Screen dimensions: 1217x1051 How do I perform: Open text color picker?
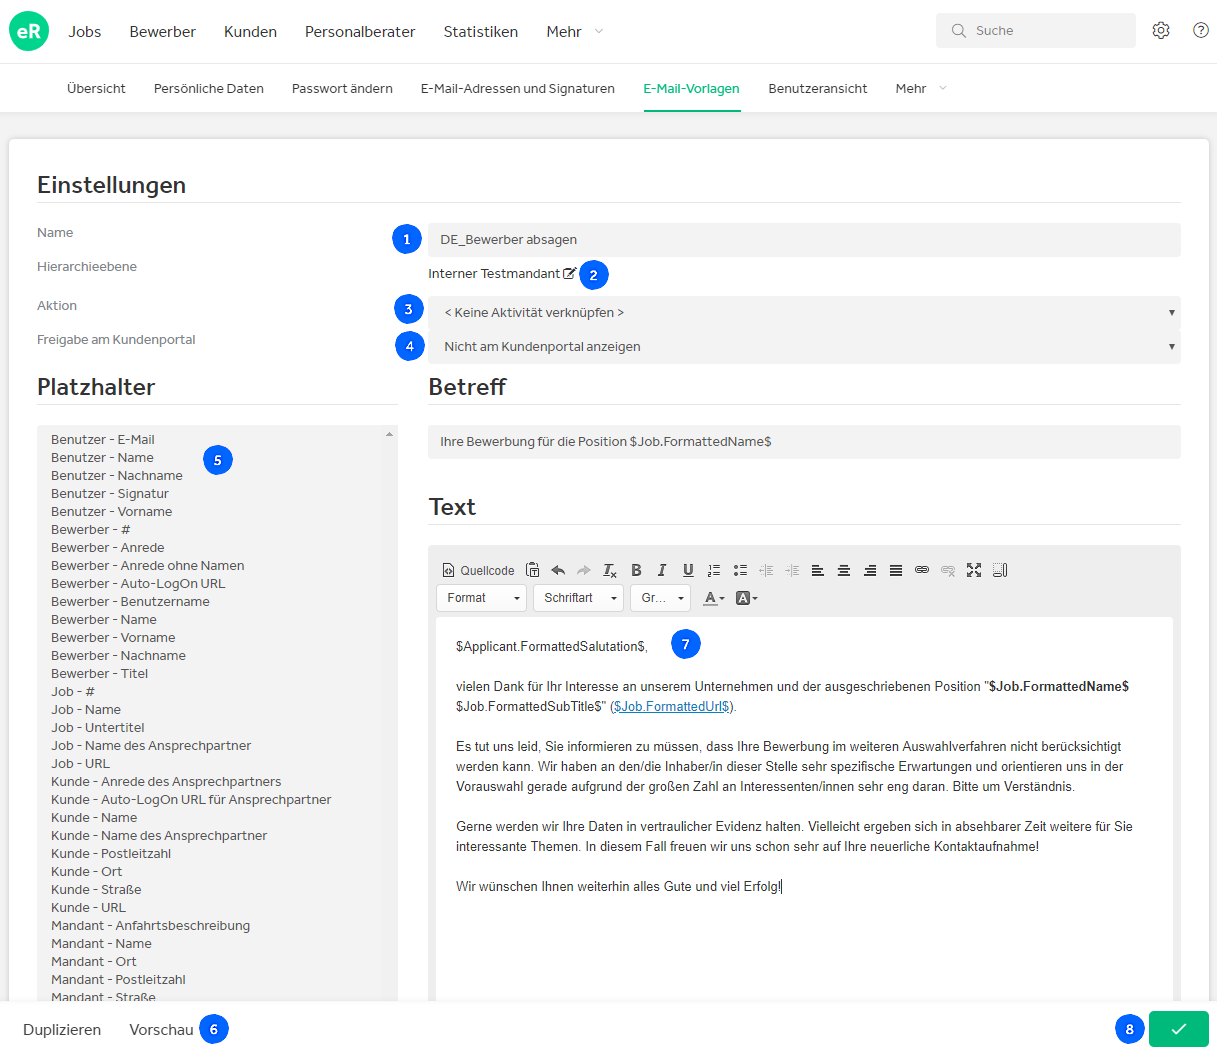coord(714,598)
